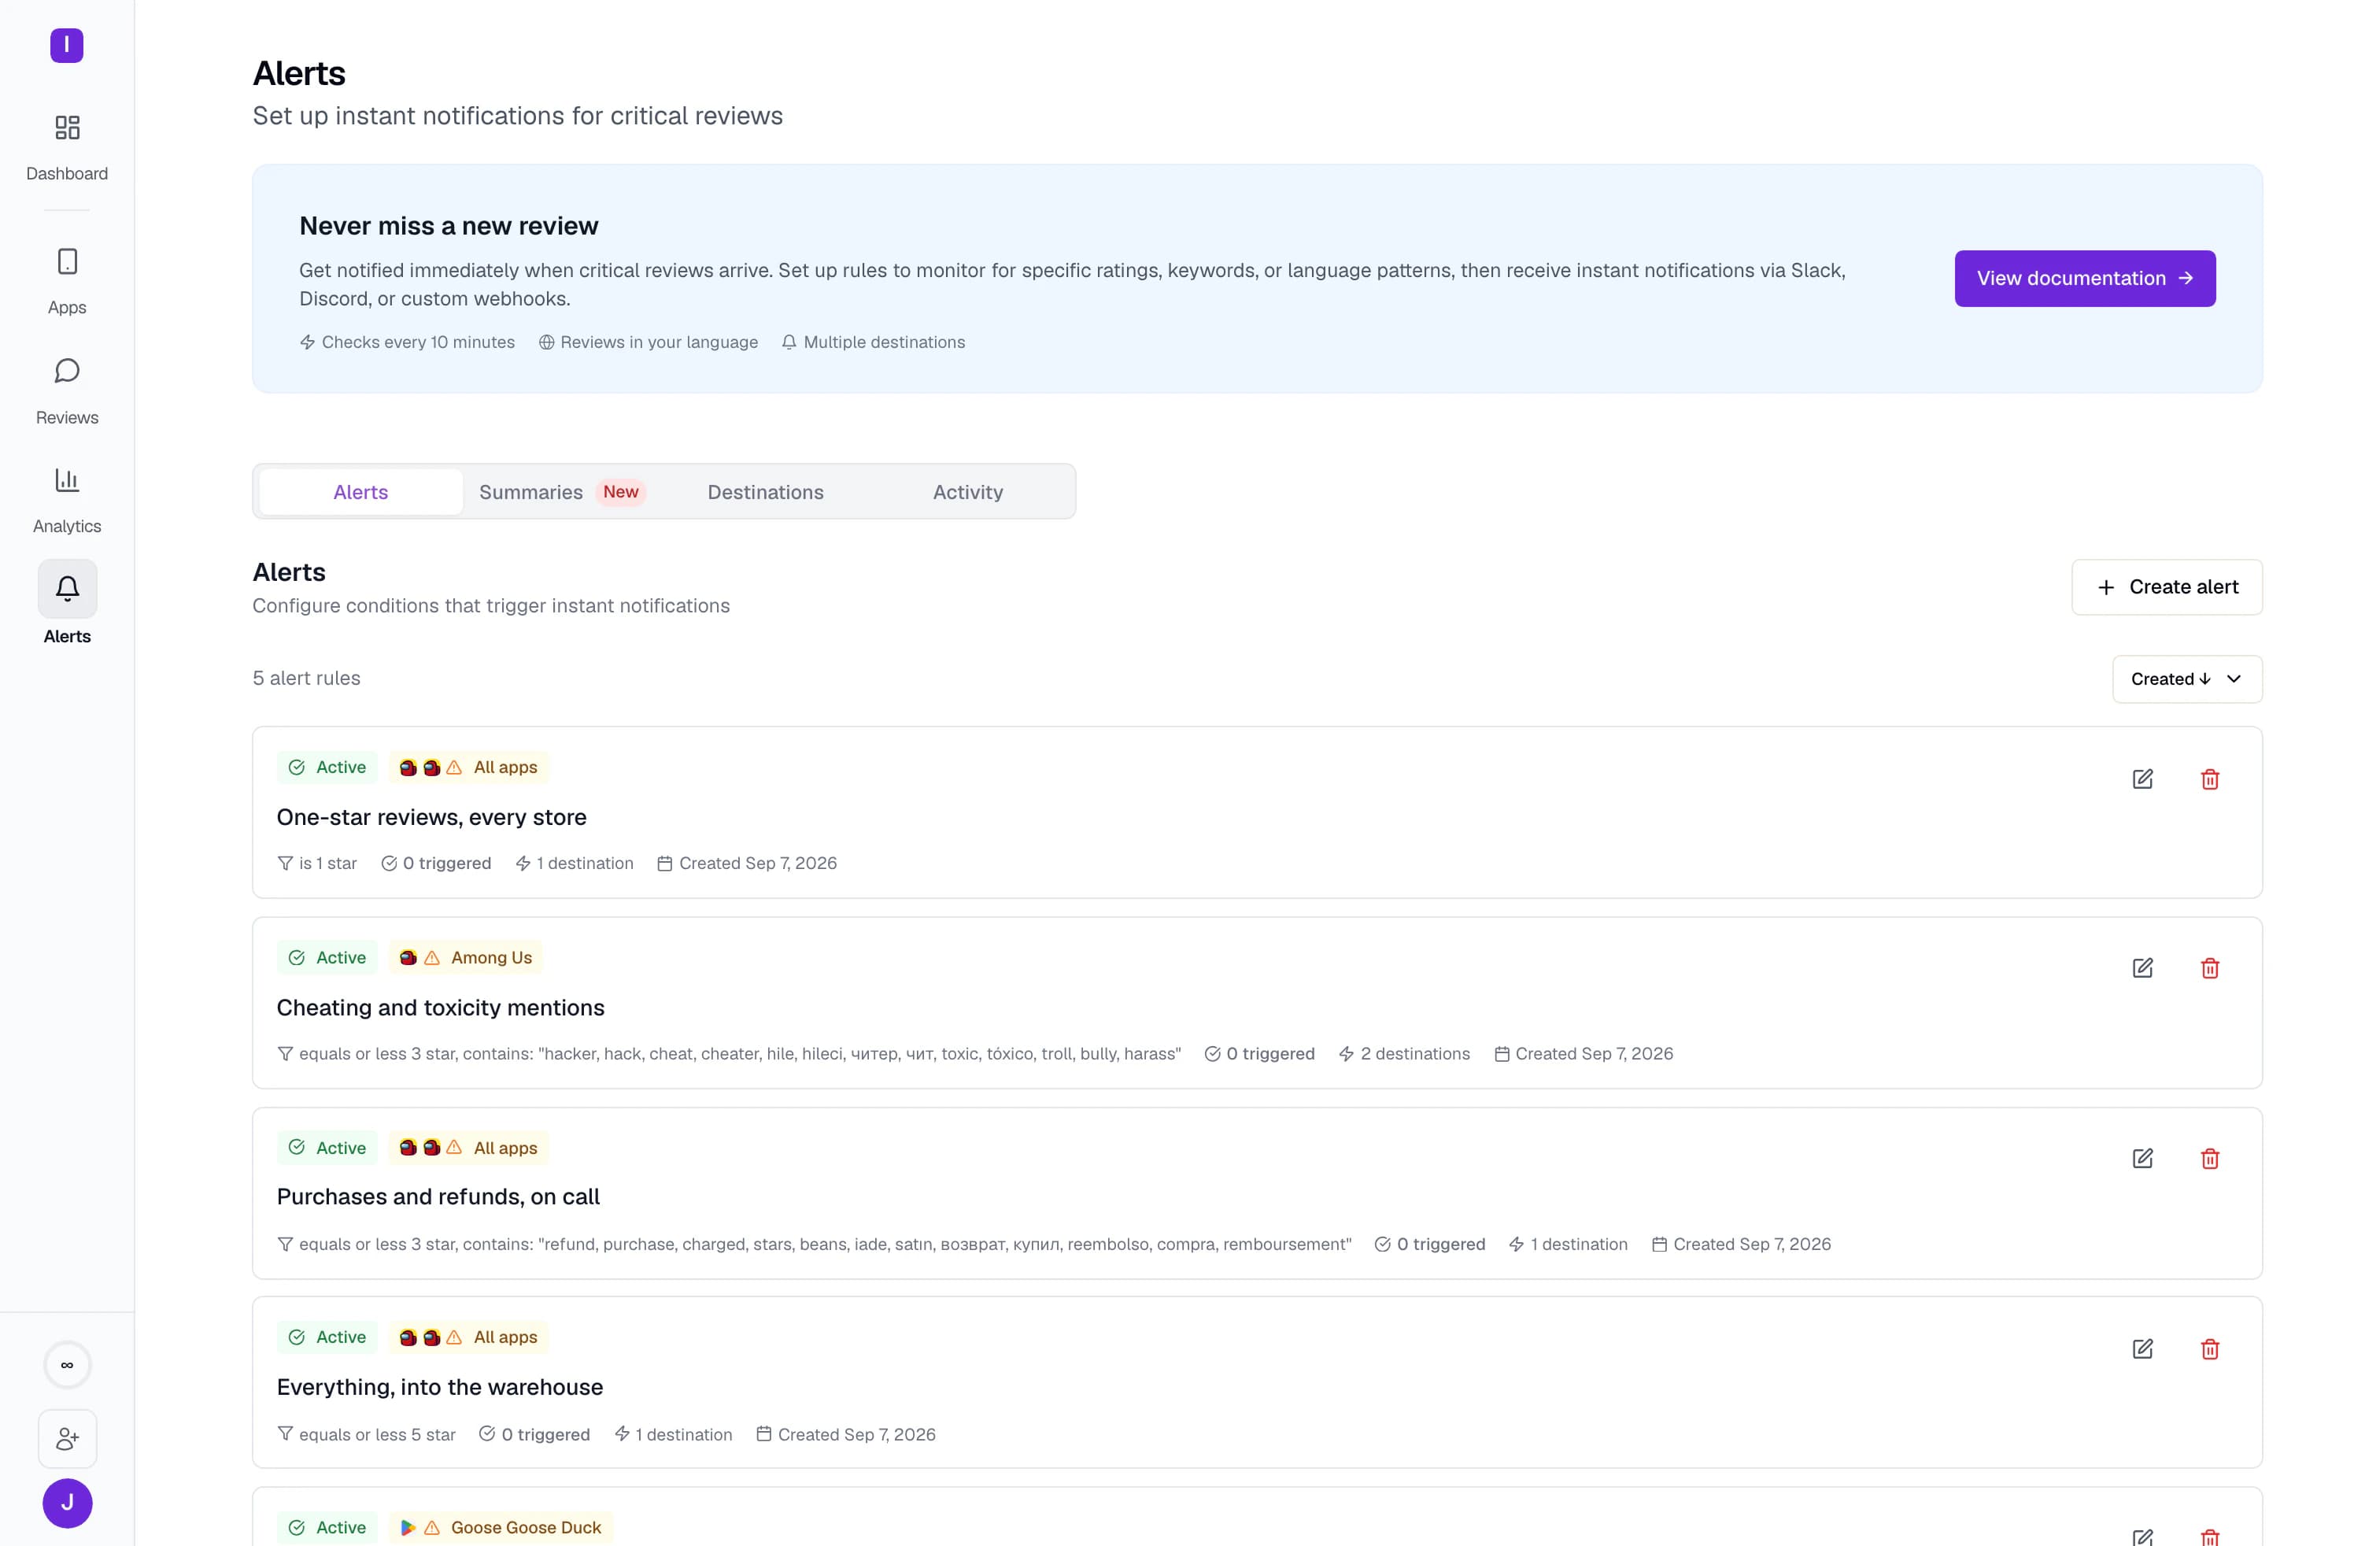The height and width of the screenshot is (1546, 2380).
Task: Click 'Never miss a new review' heading
Action: coord(448,226)
